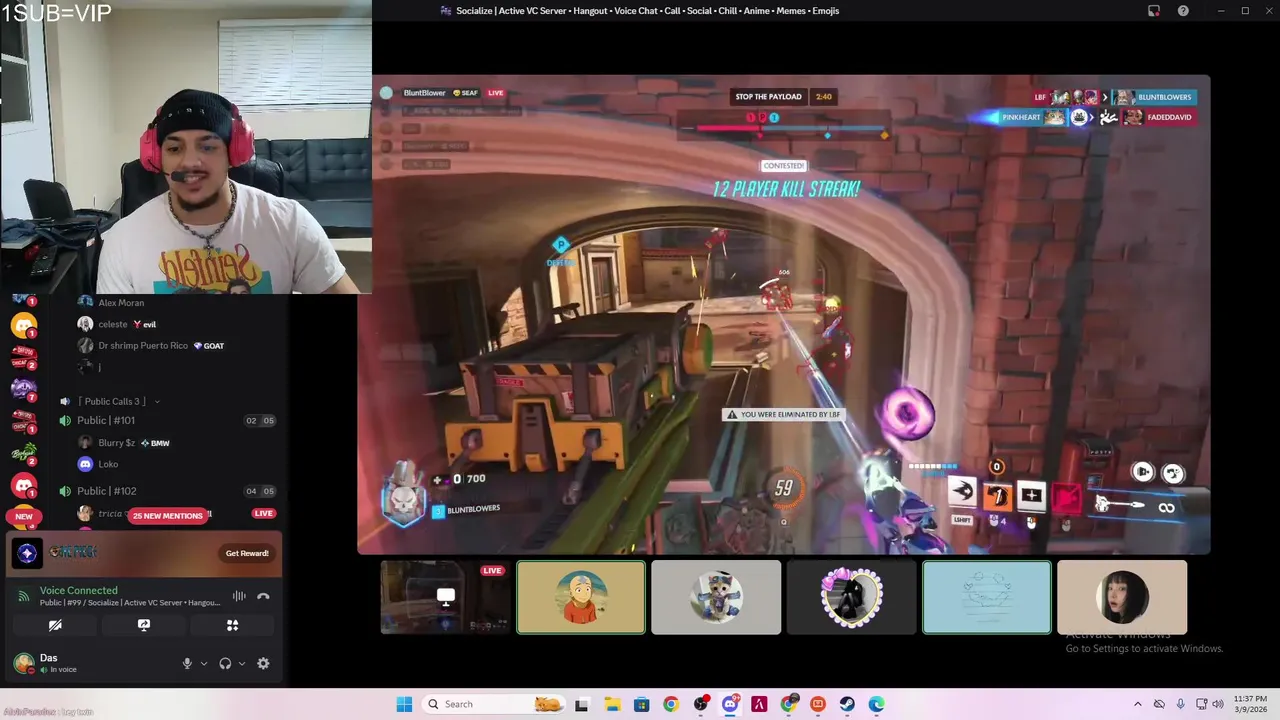Open the activities launcher button
This screenshot has height=720, width=1280.
tap(232, 625)
